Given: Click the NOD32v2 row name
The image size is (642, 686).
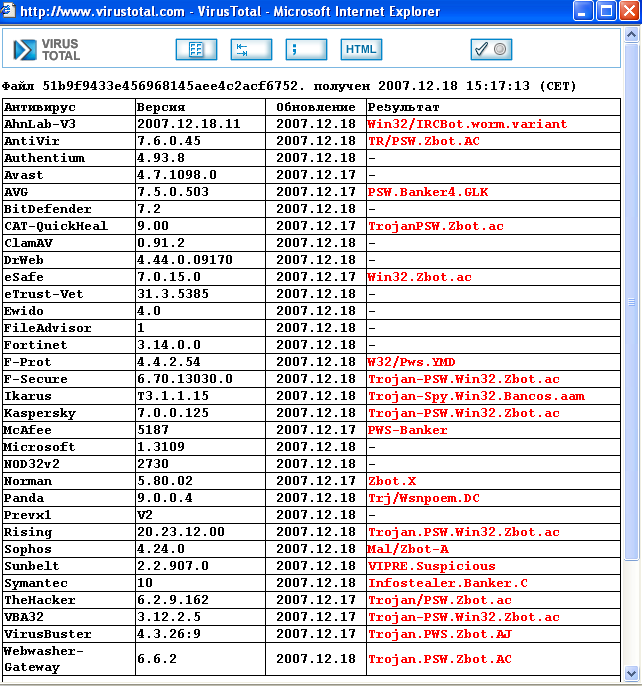Looking at the screenshot, I should [x=32, y=464].
